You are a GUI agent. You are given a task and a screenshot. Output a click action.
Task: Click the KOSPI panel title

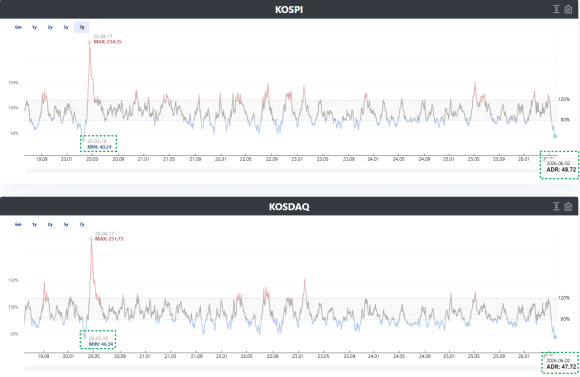pyautogui.click(x=289, y=10)
